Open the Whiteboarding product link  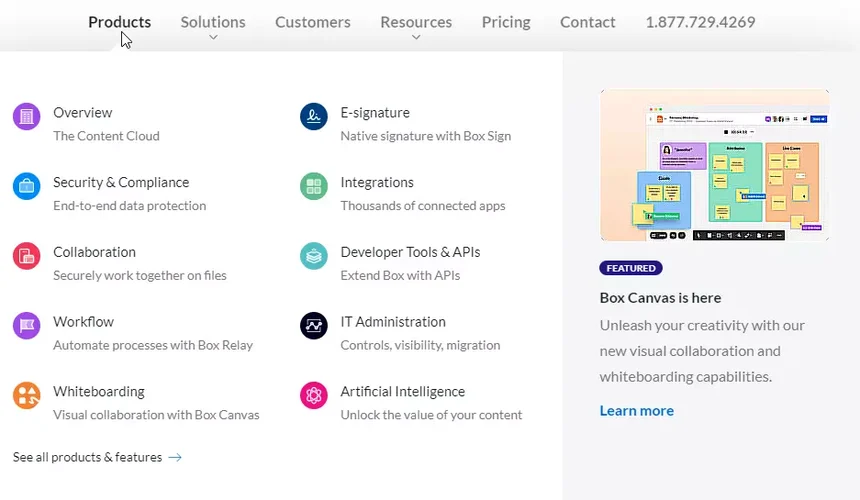(x=99, y=391)
